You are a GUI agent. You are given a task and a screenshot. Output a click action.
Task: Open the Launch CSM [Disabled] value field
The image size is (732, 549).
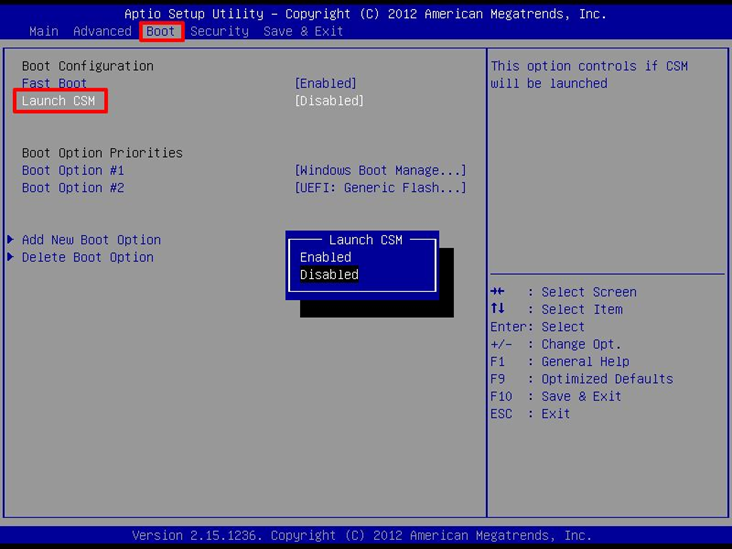tap(329, 101)
